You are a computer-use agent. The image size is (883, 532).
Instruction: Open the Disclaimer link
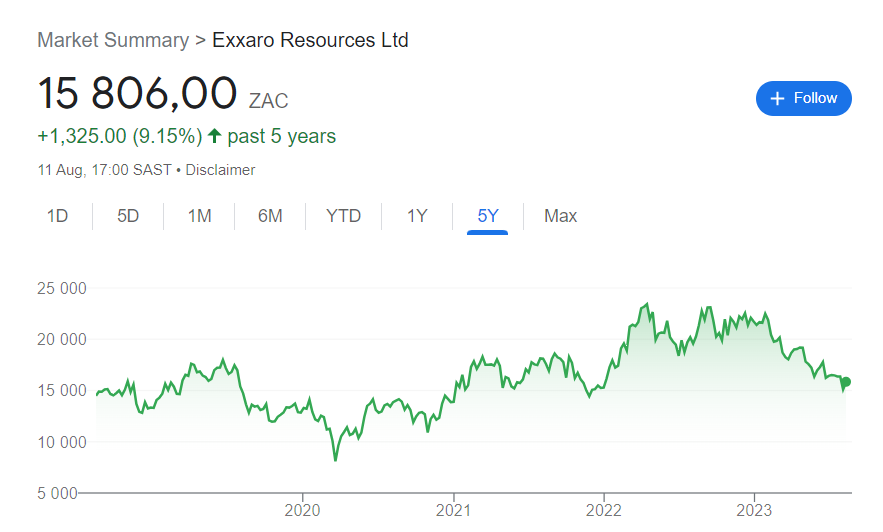pos(220,170)
